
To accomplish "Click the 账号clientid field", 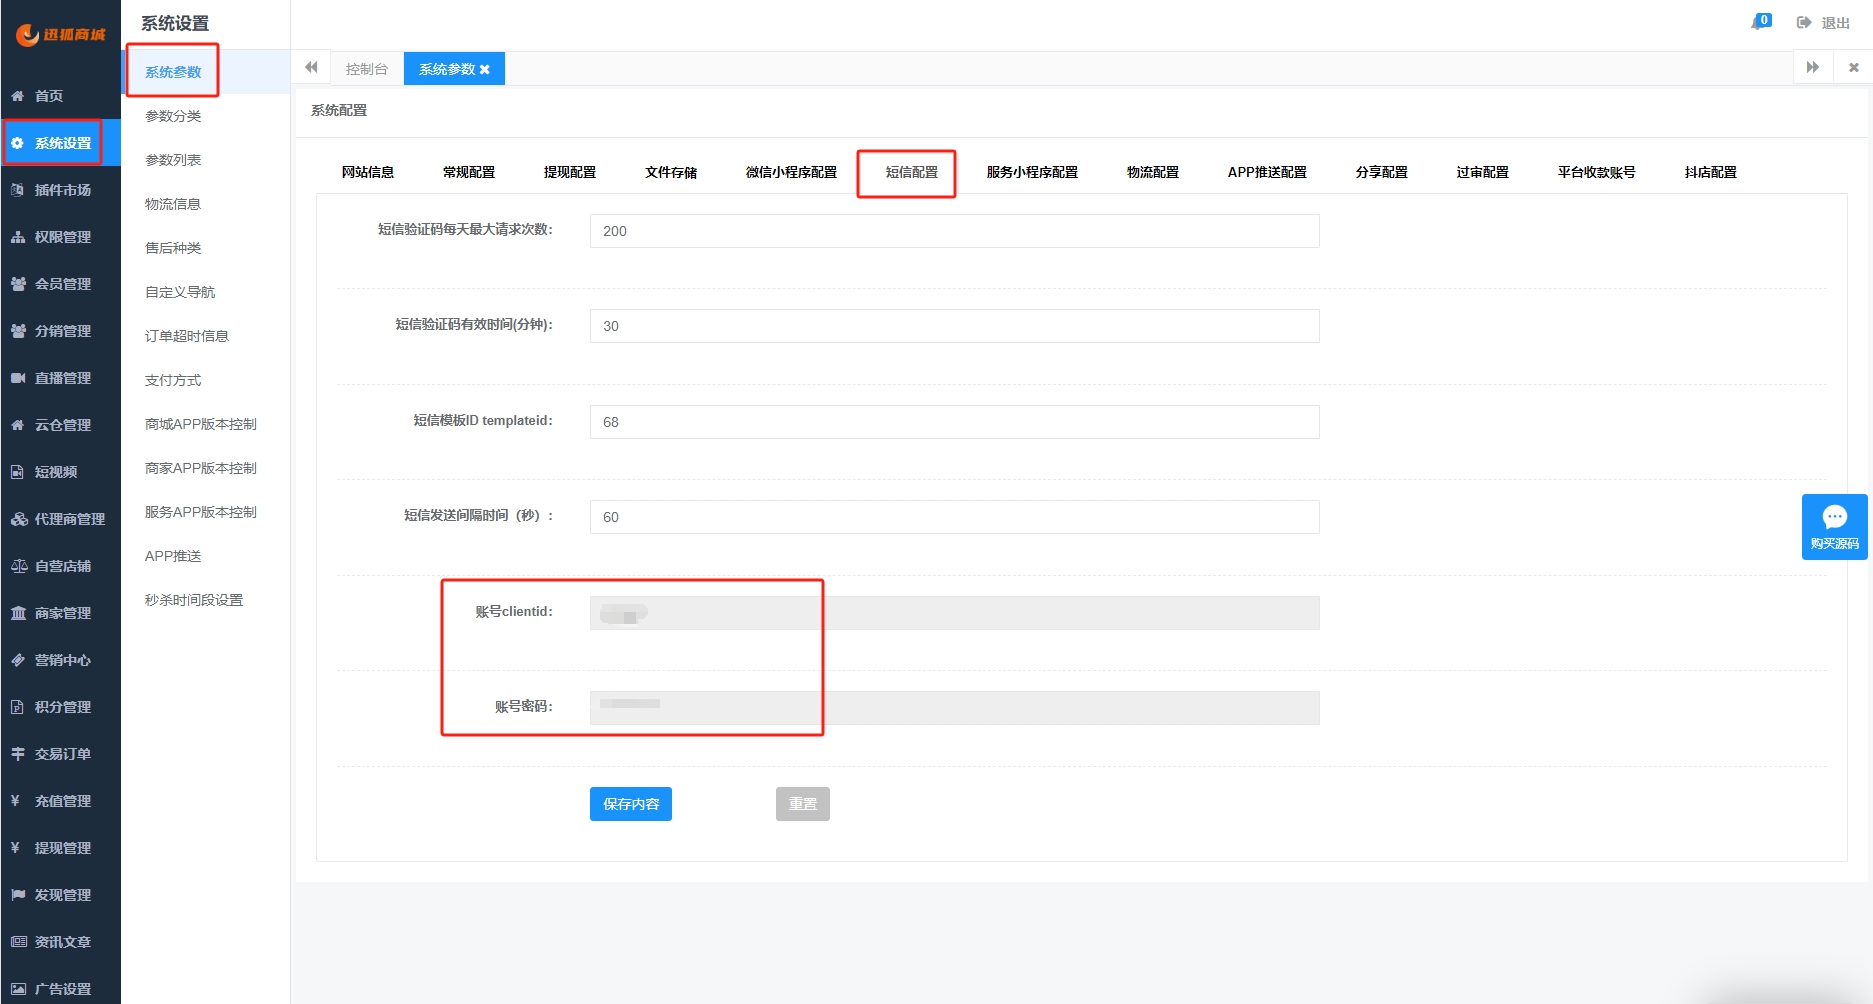I will 955,613.
